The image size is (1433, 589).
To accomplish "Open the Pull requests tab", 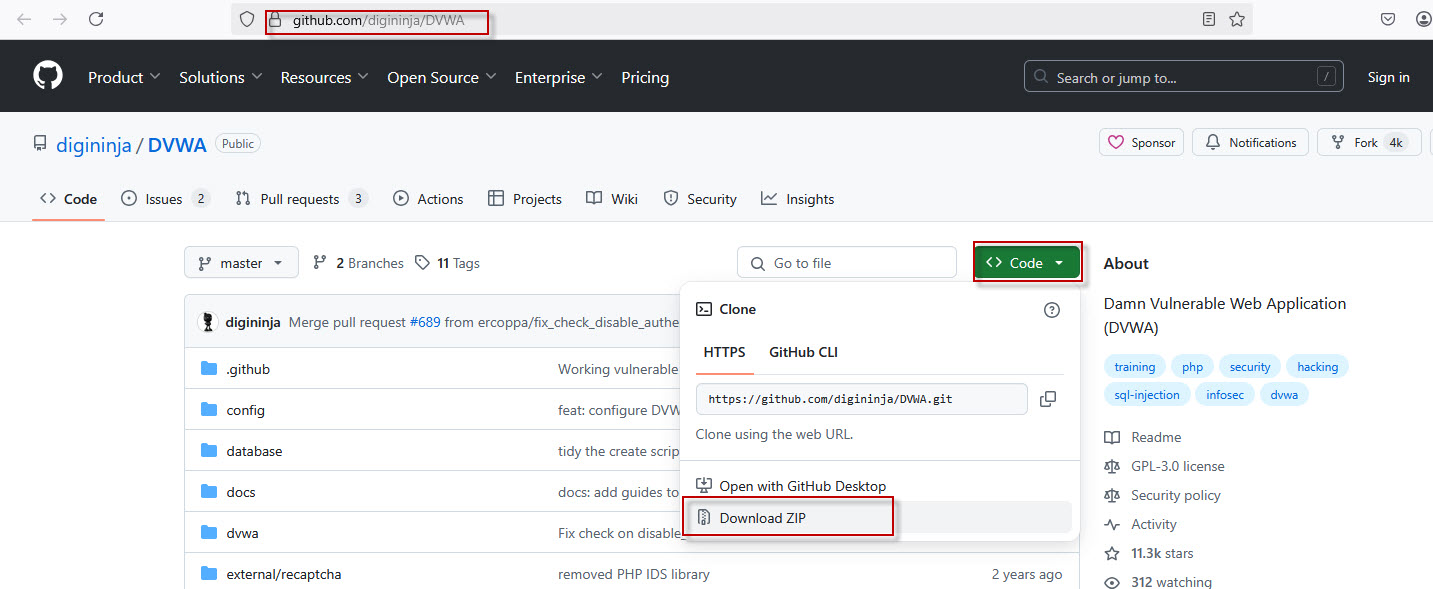I will point(301,199).
